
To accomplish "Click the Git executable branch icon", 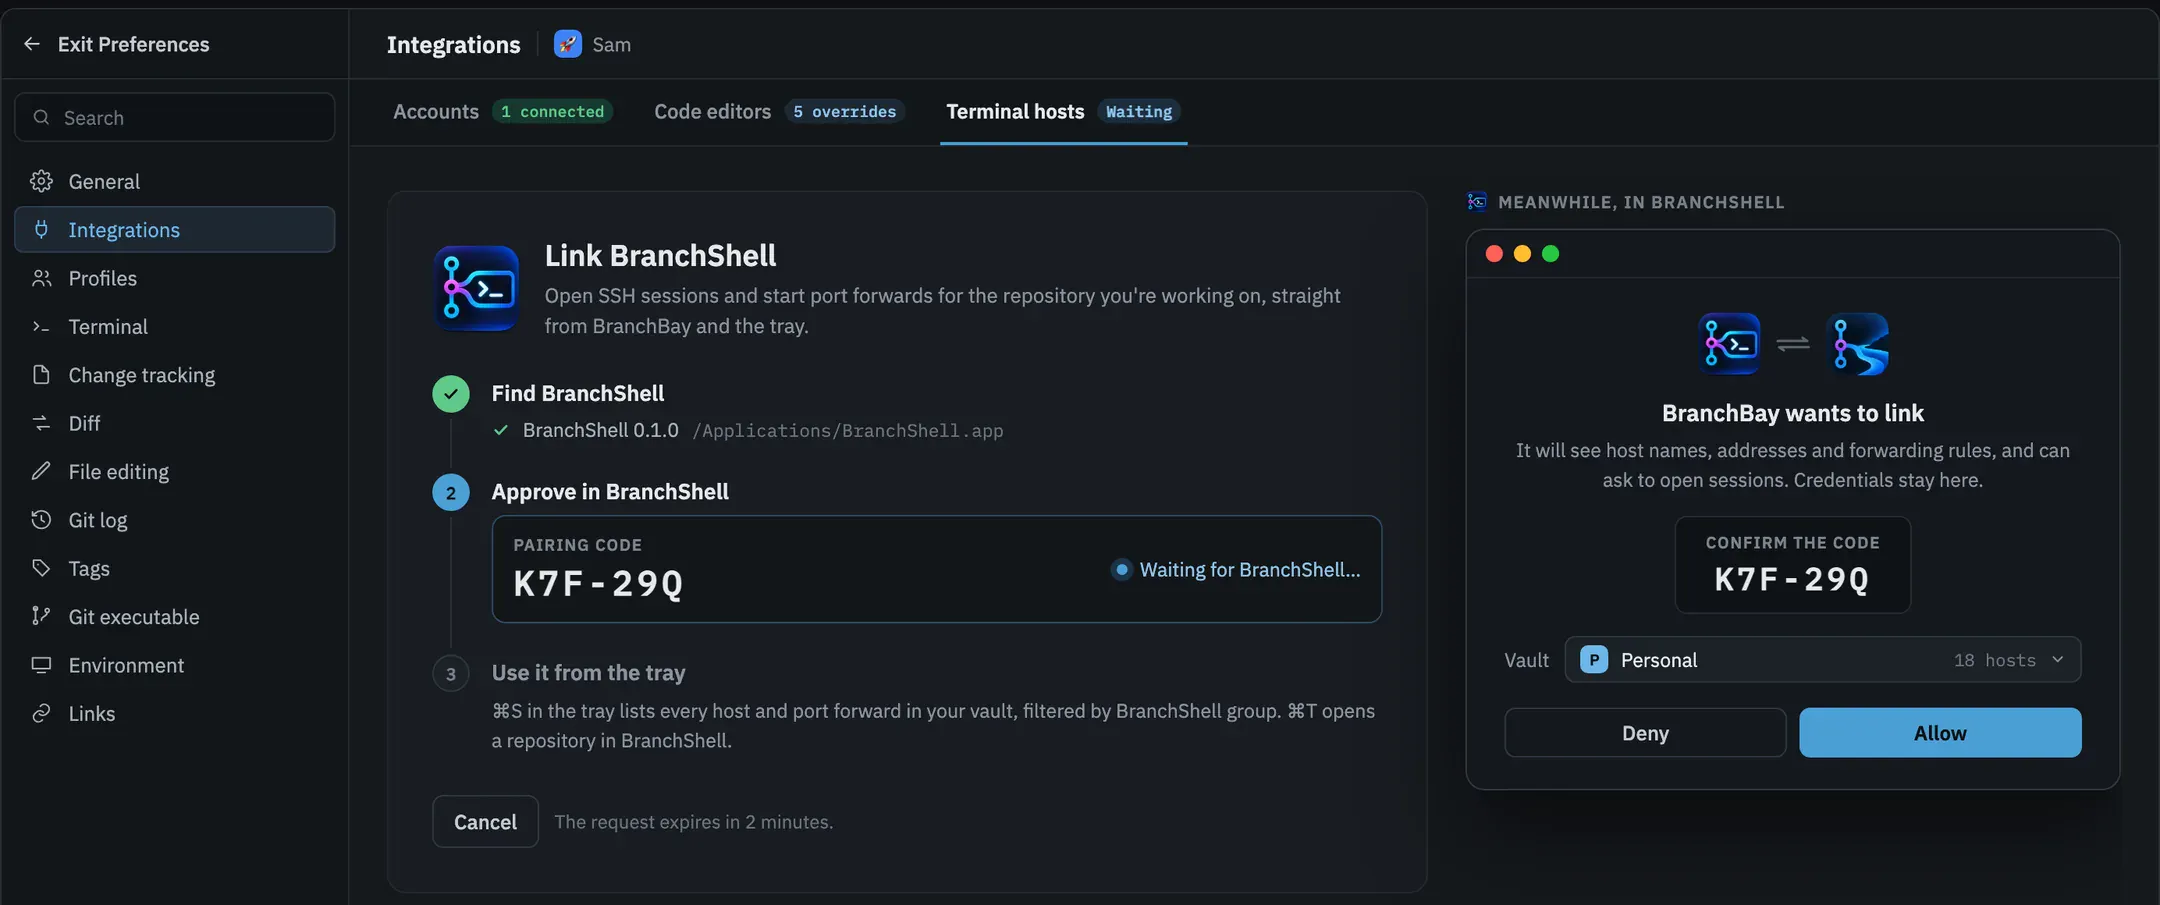I will click(41, 616).
